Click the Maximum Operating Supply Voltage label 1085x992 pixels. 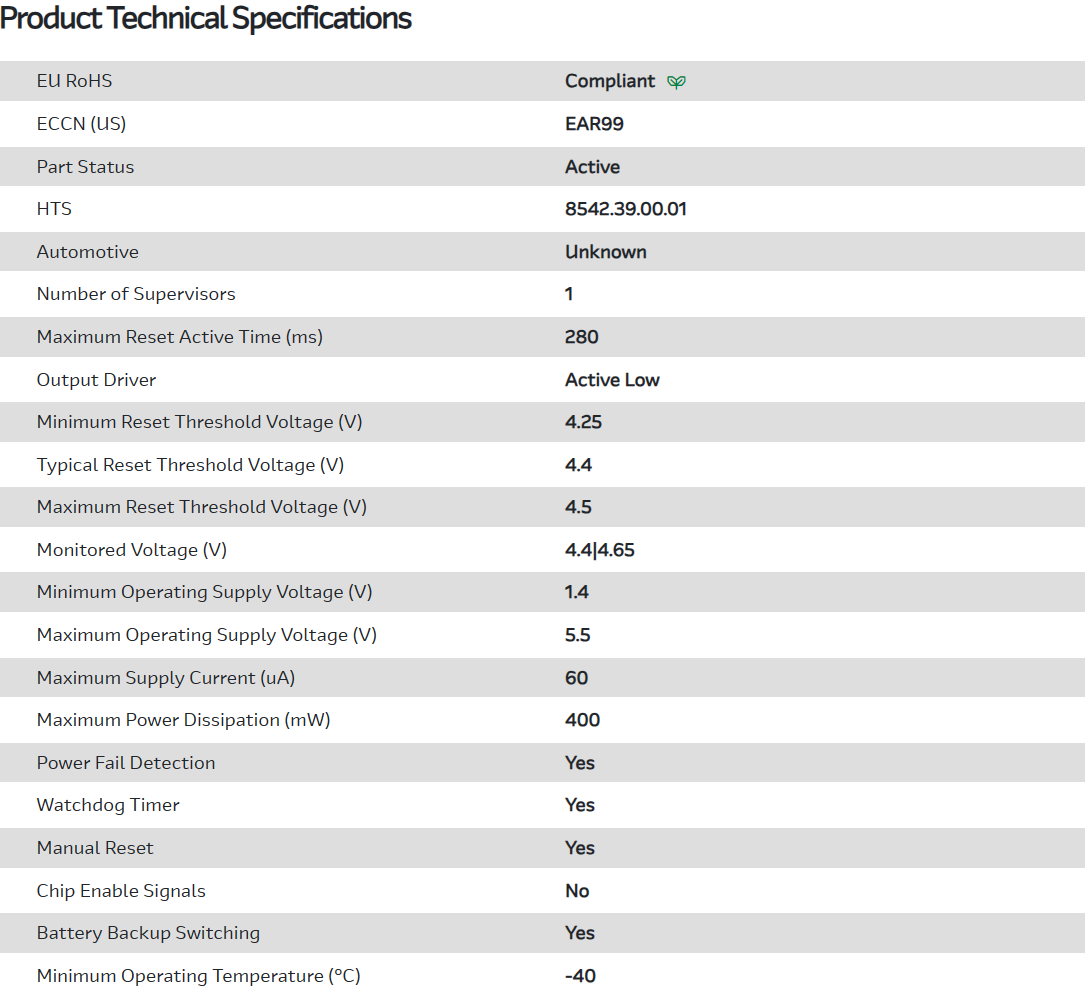coord(206,635)
